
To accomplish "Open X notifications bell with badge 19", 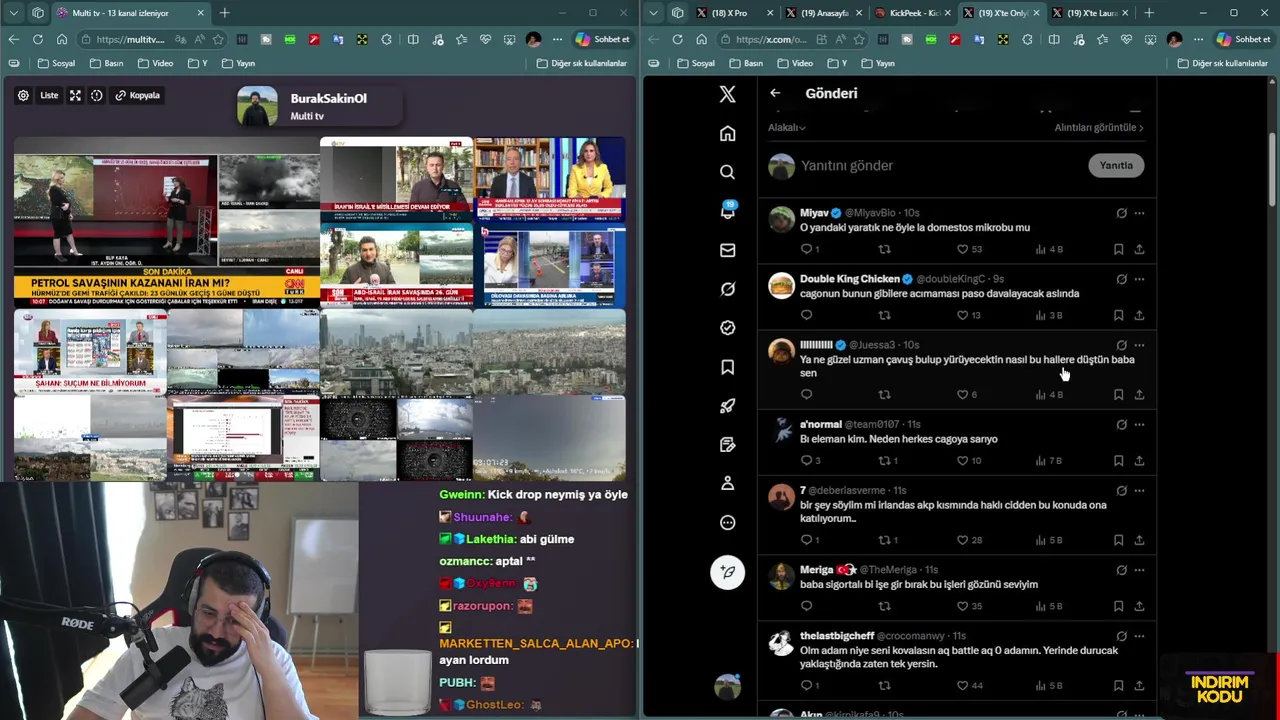I will (x=727, y=211).
